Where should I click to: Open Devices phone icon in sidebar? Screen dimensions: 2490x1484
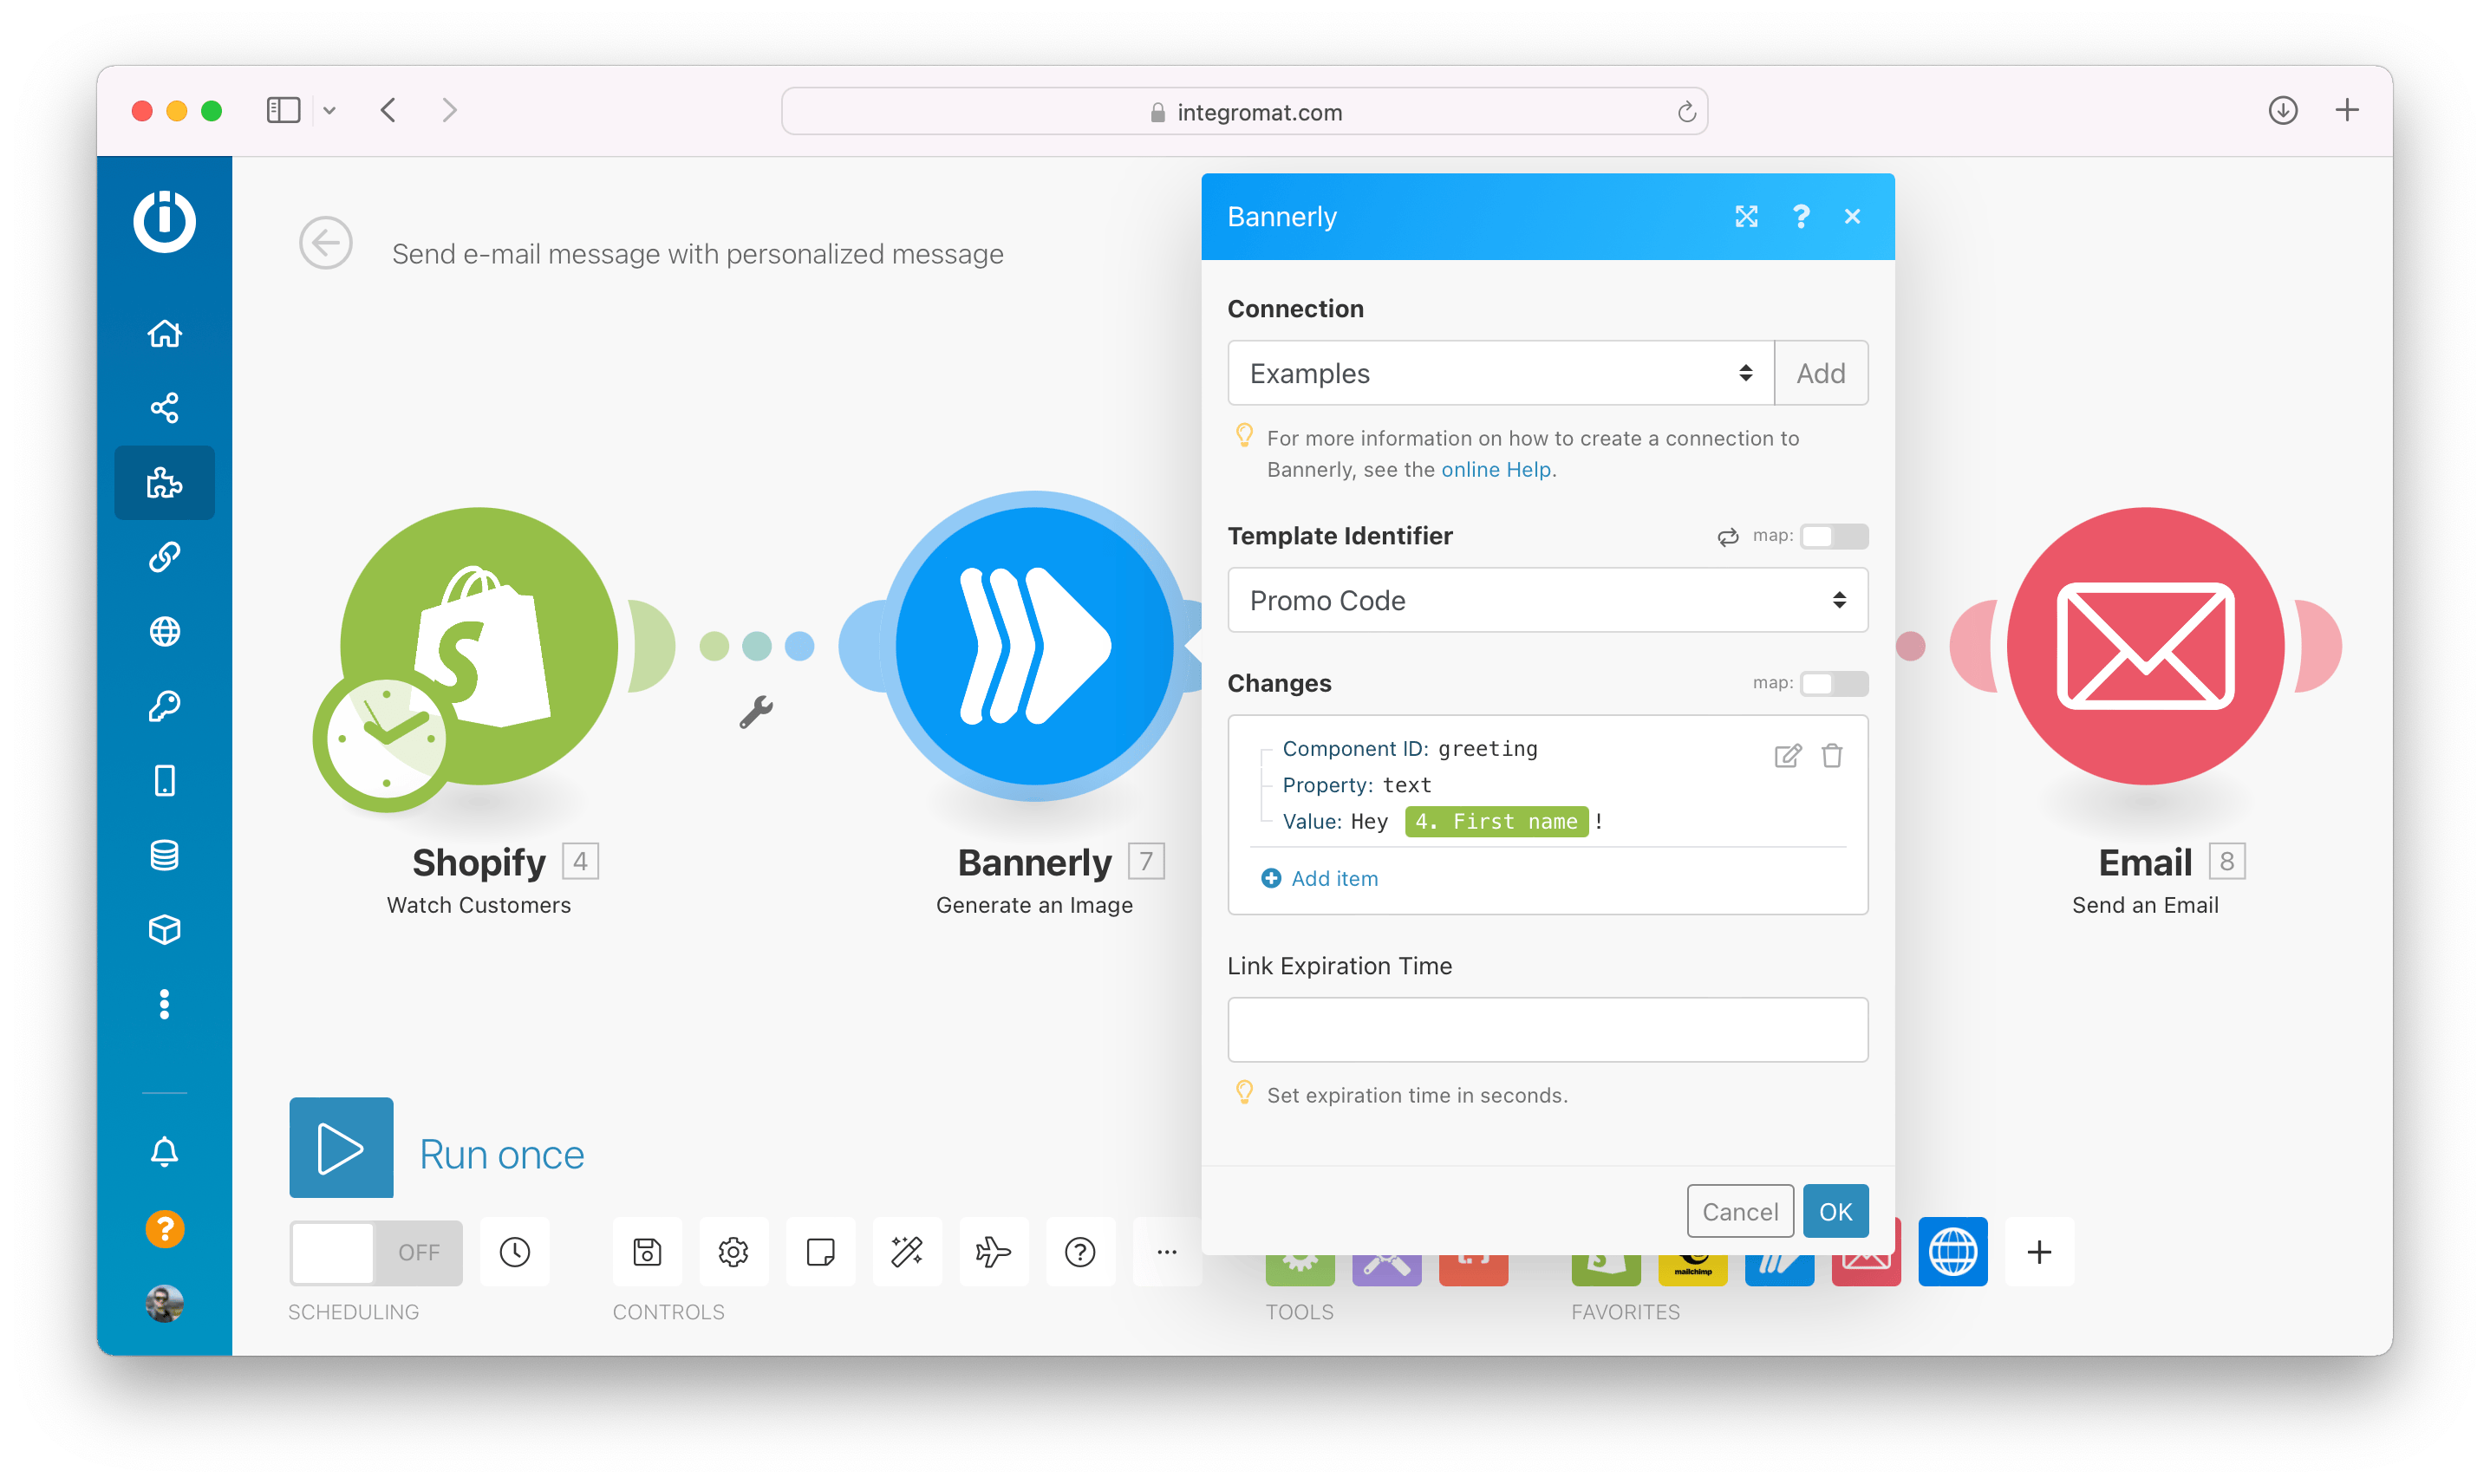pos(164,780)
